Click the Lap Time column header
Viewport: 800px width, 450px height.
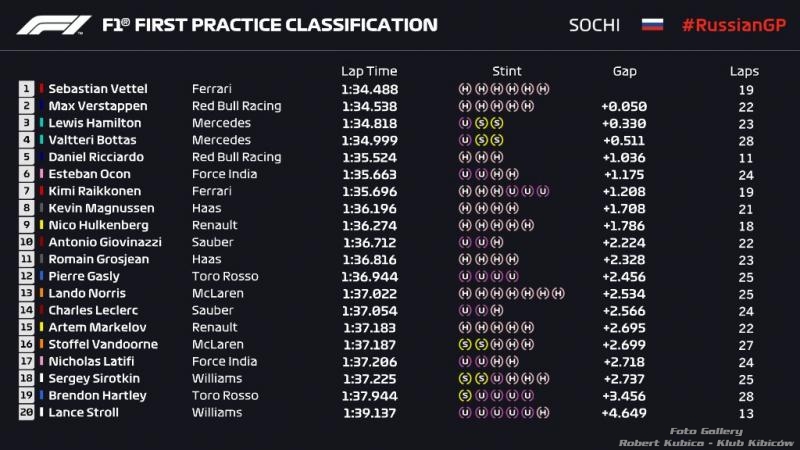tap(369, 71)
